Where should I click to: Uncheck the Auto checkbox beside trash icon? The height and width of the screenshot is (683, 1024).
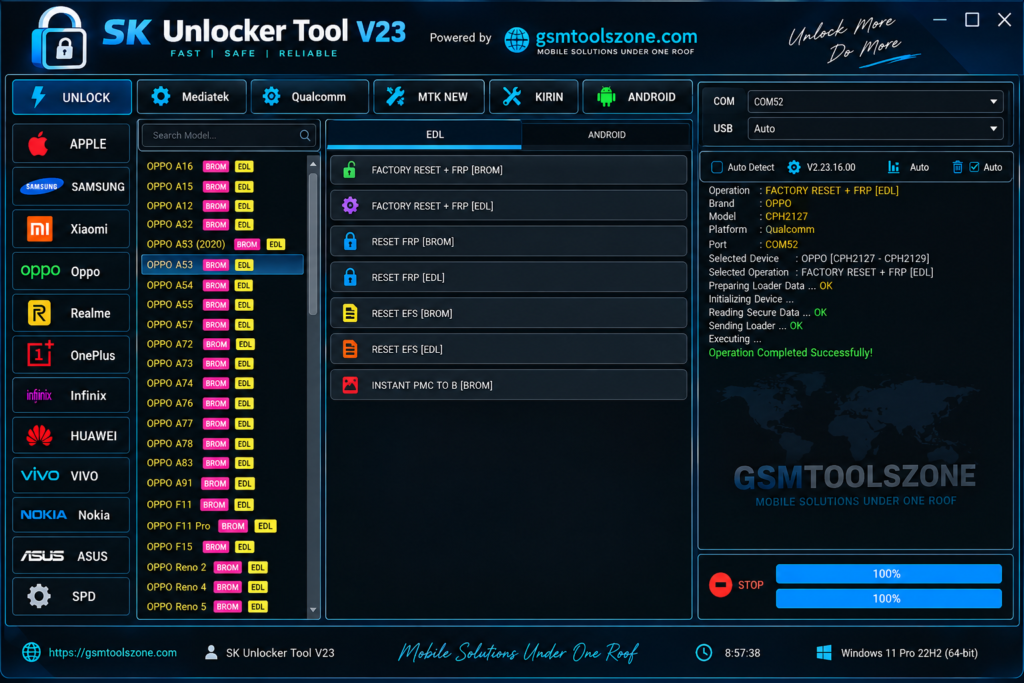coord(974,167)
